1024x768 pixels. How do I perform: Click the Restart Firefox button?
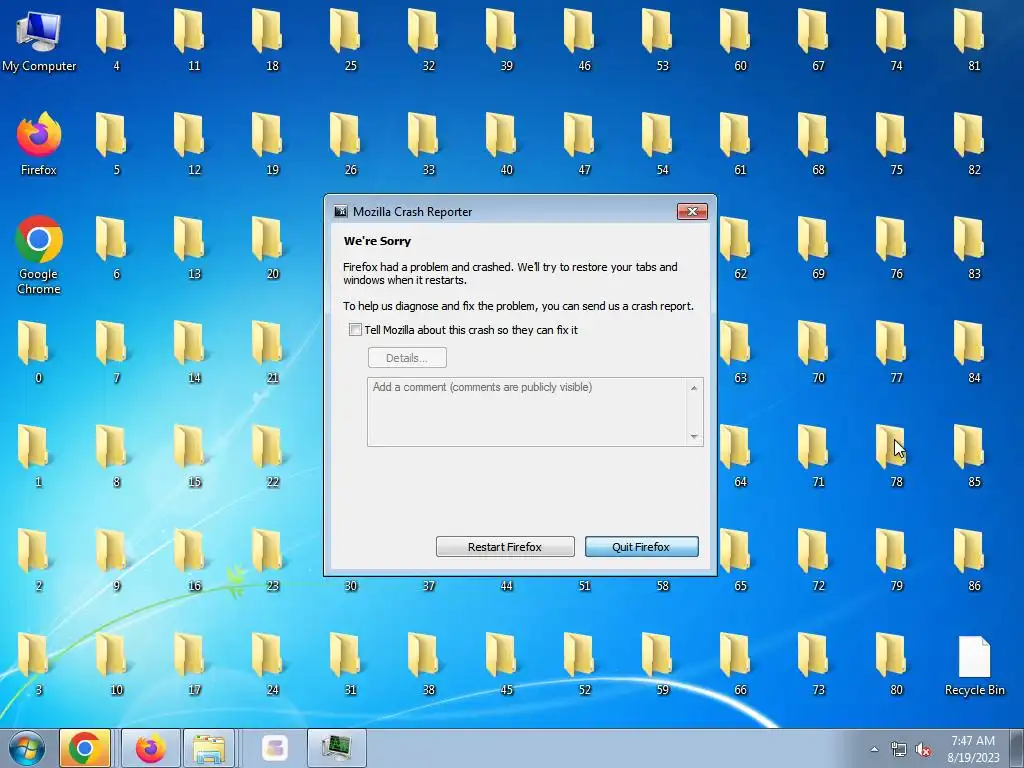tap(505, 547)
